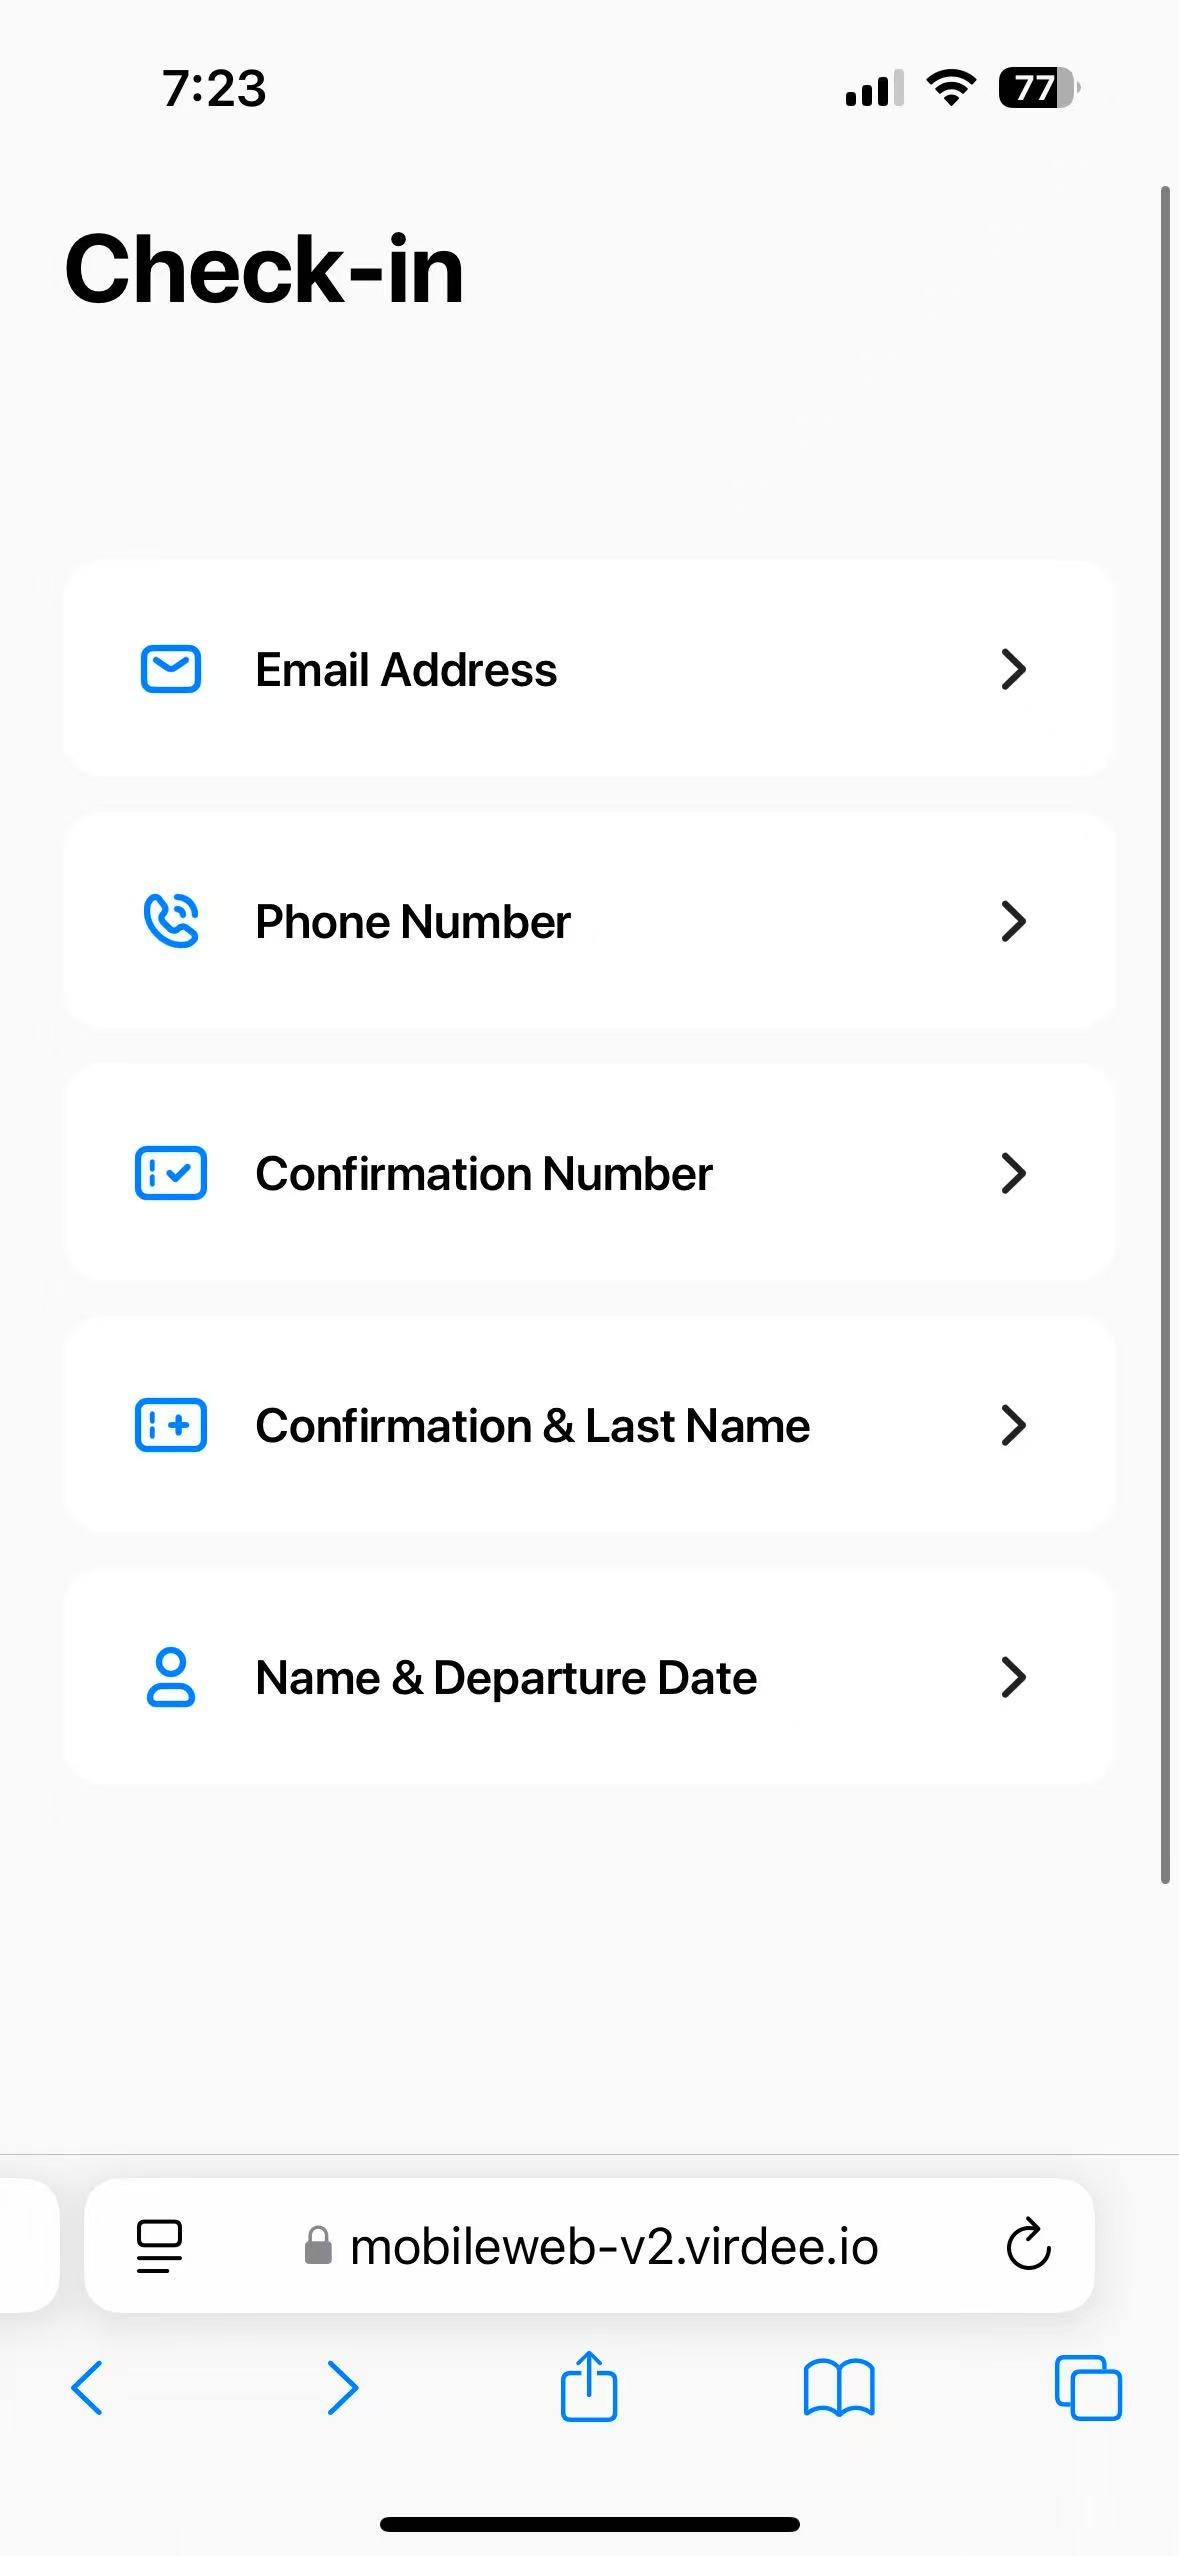Tap the envelope icon beside Email Address
Viewport: 1179px width, 2556px height.
[171, 669]
